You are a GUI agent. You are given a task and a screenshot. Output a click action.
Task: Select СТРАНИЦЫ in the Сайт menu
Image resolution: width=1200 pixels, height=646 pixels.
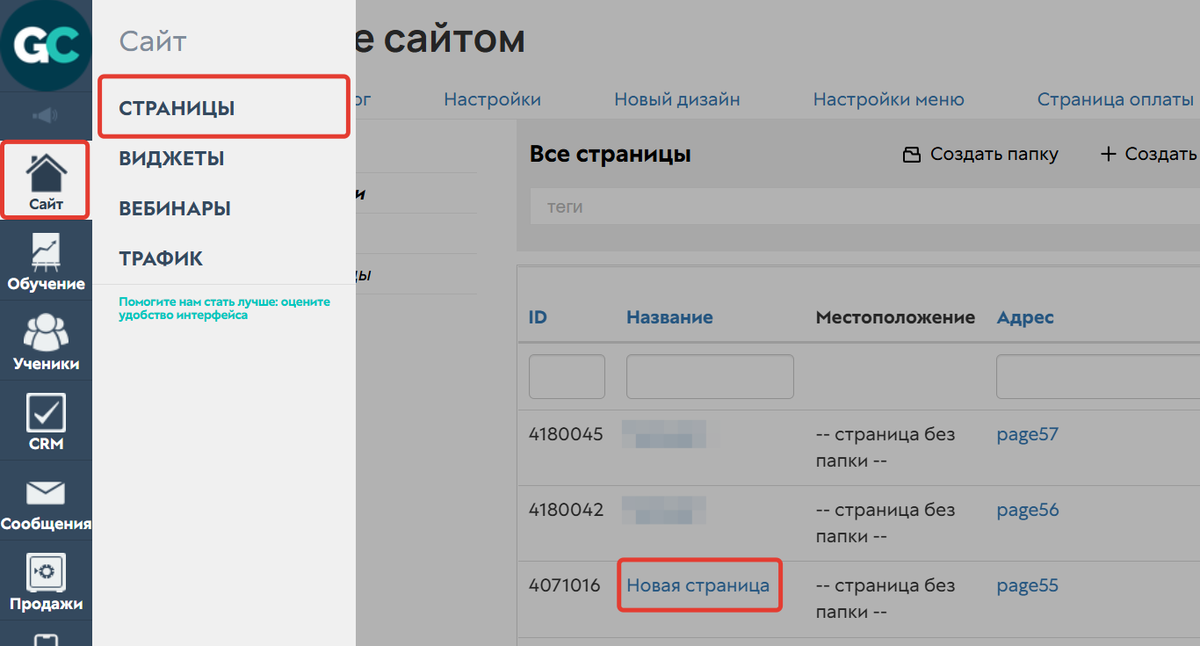177,109
